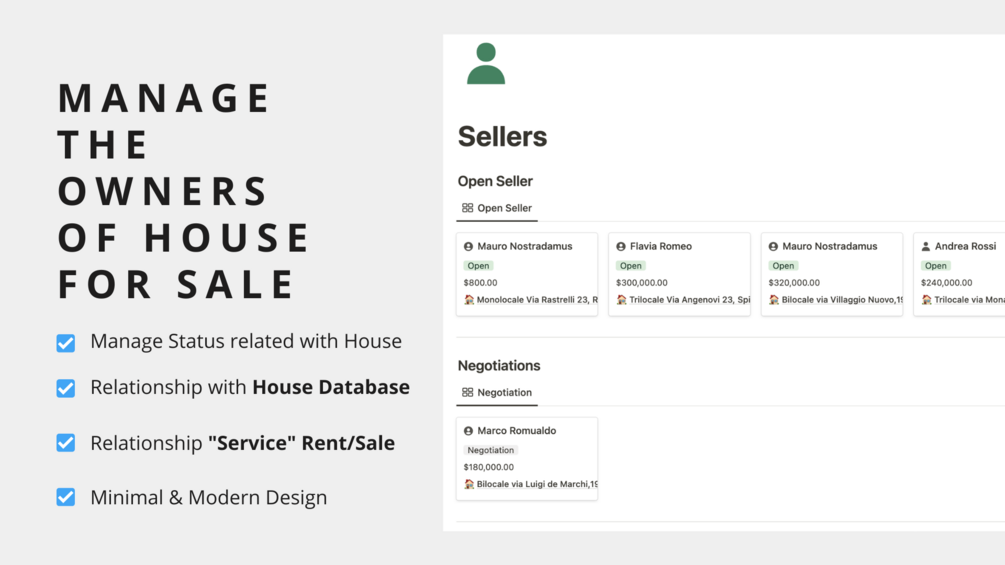Switch to the Negotiation view tab
This screenshot has width=1005, height=565.
tap(497, 393)
